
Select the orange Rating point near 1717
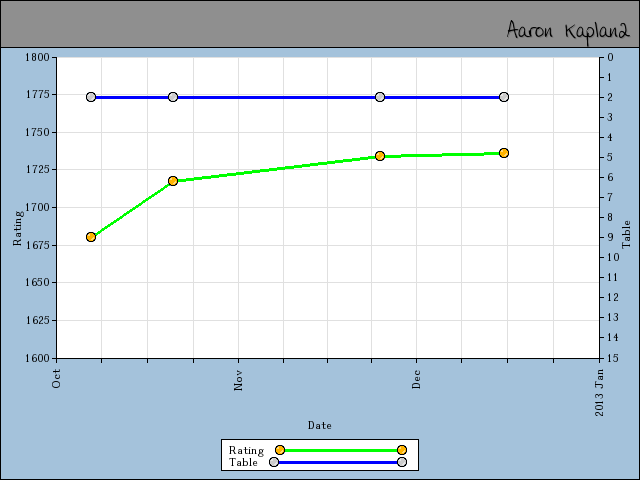point(173,181)
